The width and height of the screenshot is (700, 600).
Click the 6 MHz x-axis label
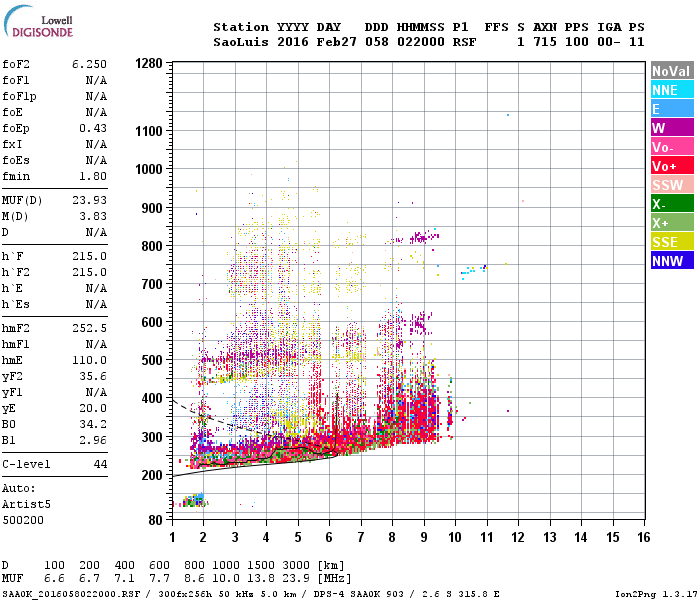[x=329, y=537]
